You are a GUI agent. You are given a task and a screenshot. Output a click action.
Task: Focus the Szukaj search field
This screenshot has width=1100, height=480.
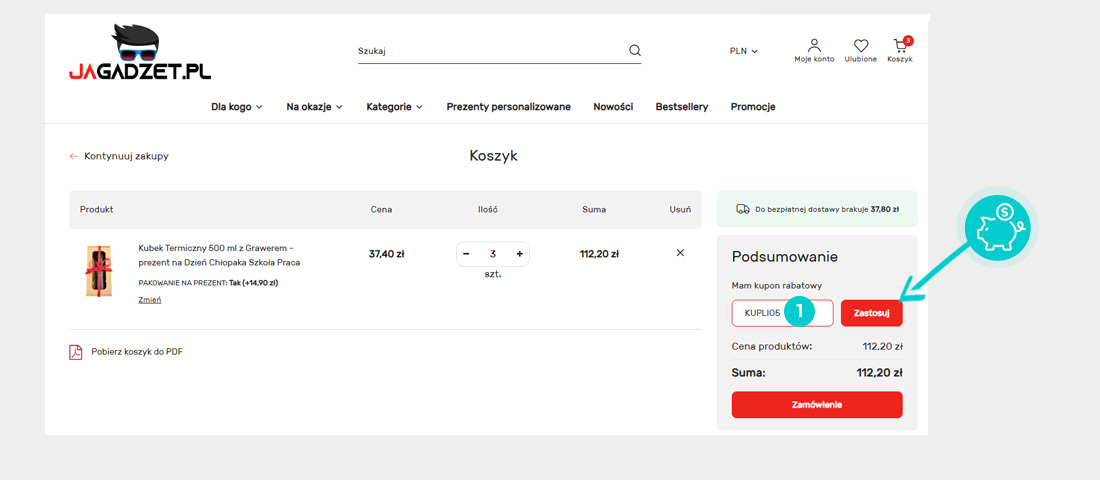coord(490,51)
